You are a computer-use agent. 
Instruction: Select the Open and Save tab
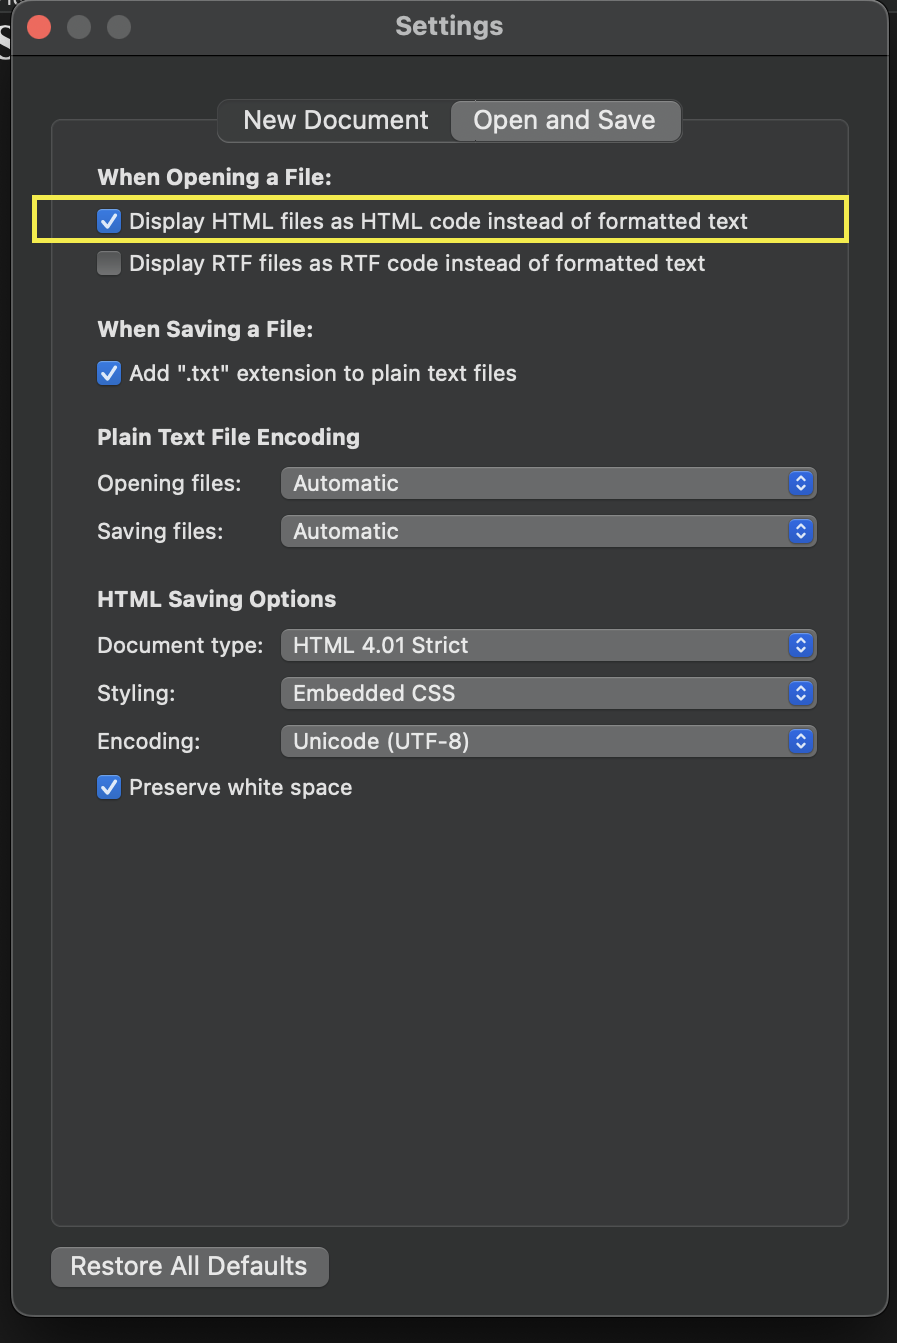pos(565,120)
